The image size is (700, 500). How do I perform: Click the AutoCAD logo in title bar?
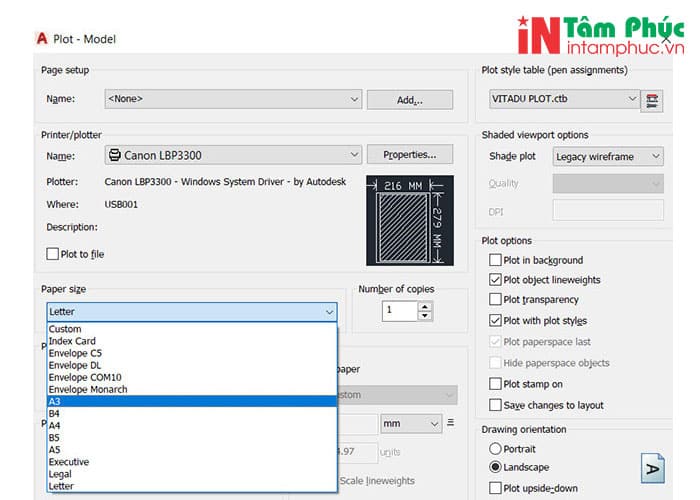click(42, 39)
